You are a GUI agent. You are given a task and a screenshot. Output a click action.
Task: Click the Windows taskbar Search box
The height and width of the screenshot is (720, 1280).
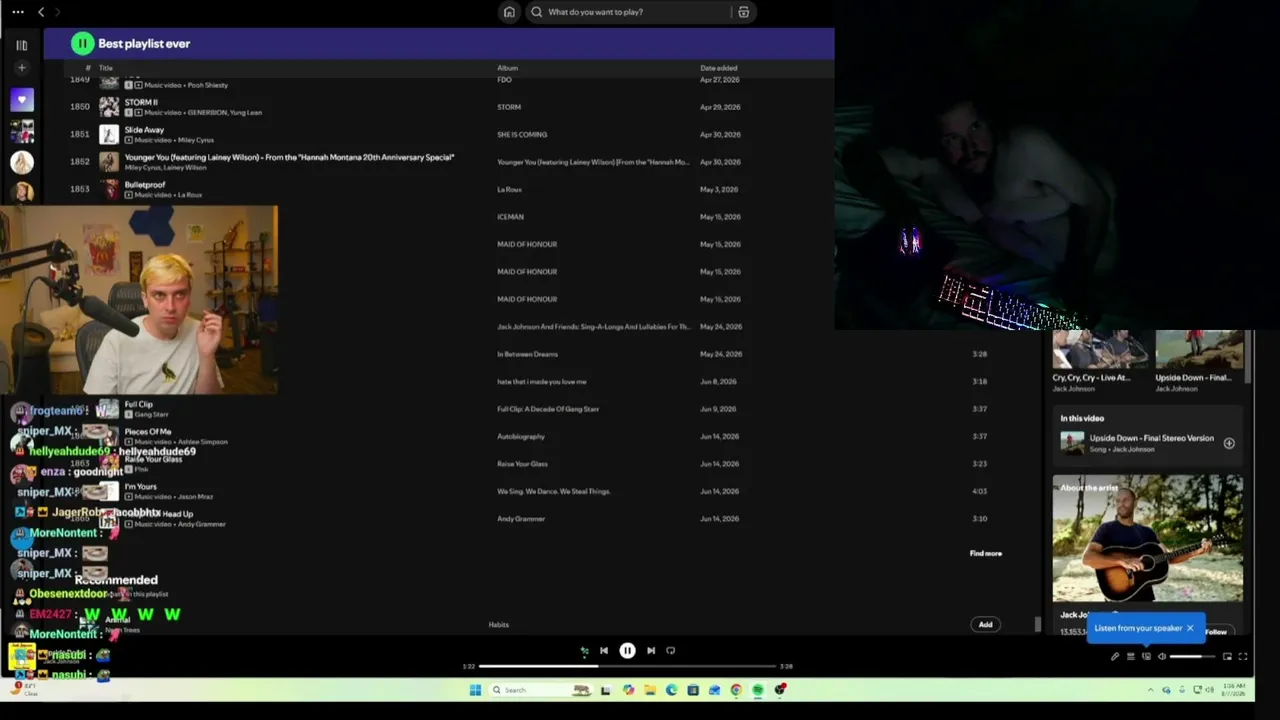(540, 690)
